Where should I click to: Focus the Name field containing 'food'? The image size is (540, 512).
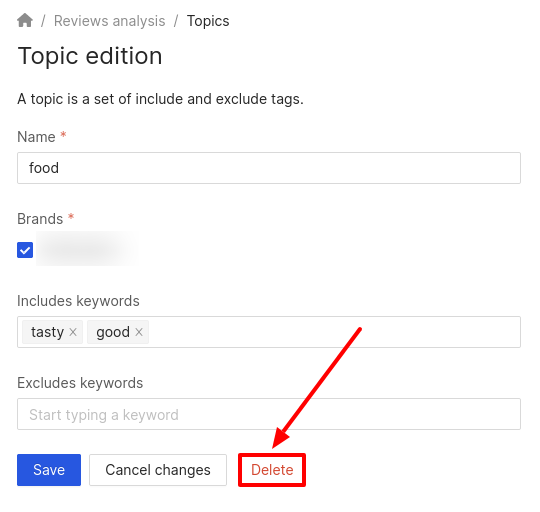point(269,168)
